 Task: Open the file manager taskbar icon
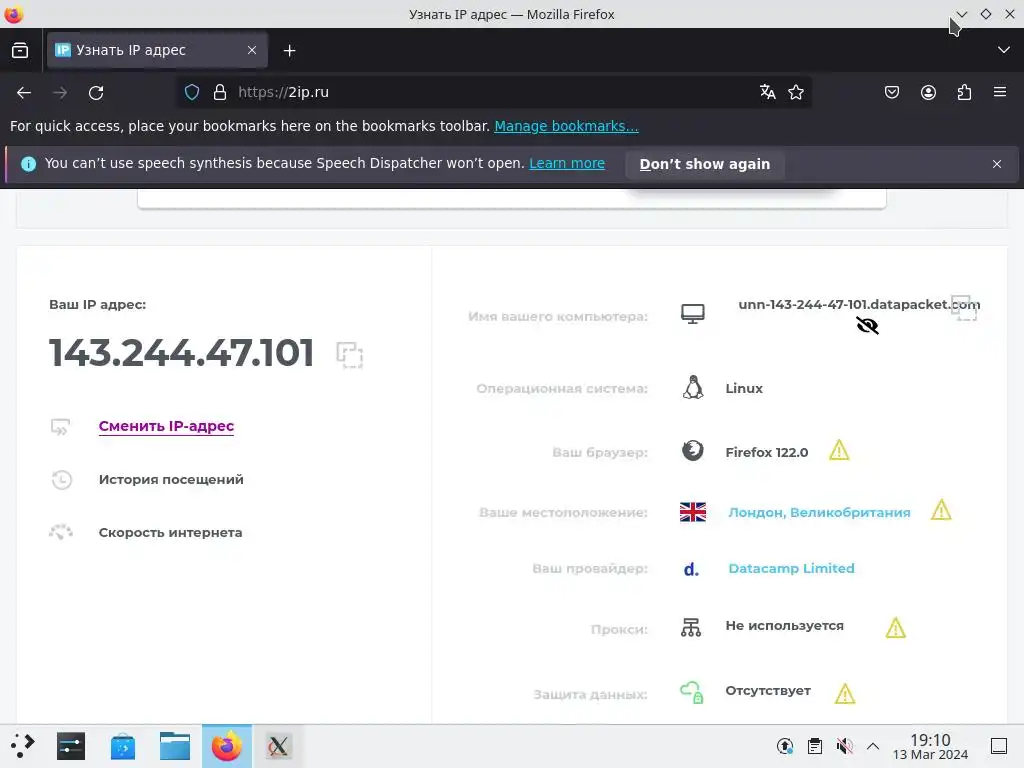click(174, 746)
